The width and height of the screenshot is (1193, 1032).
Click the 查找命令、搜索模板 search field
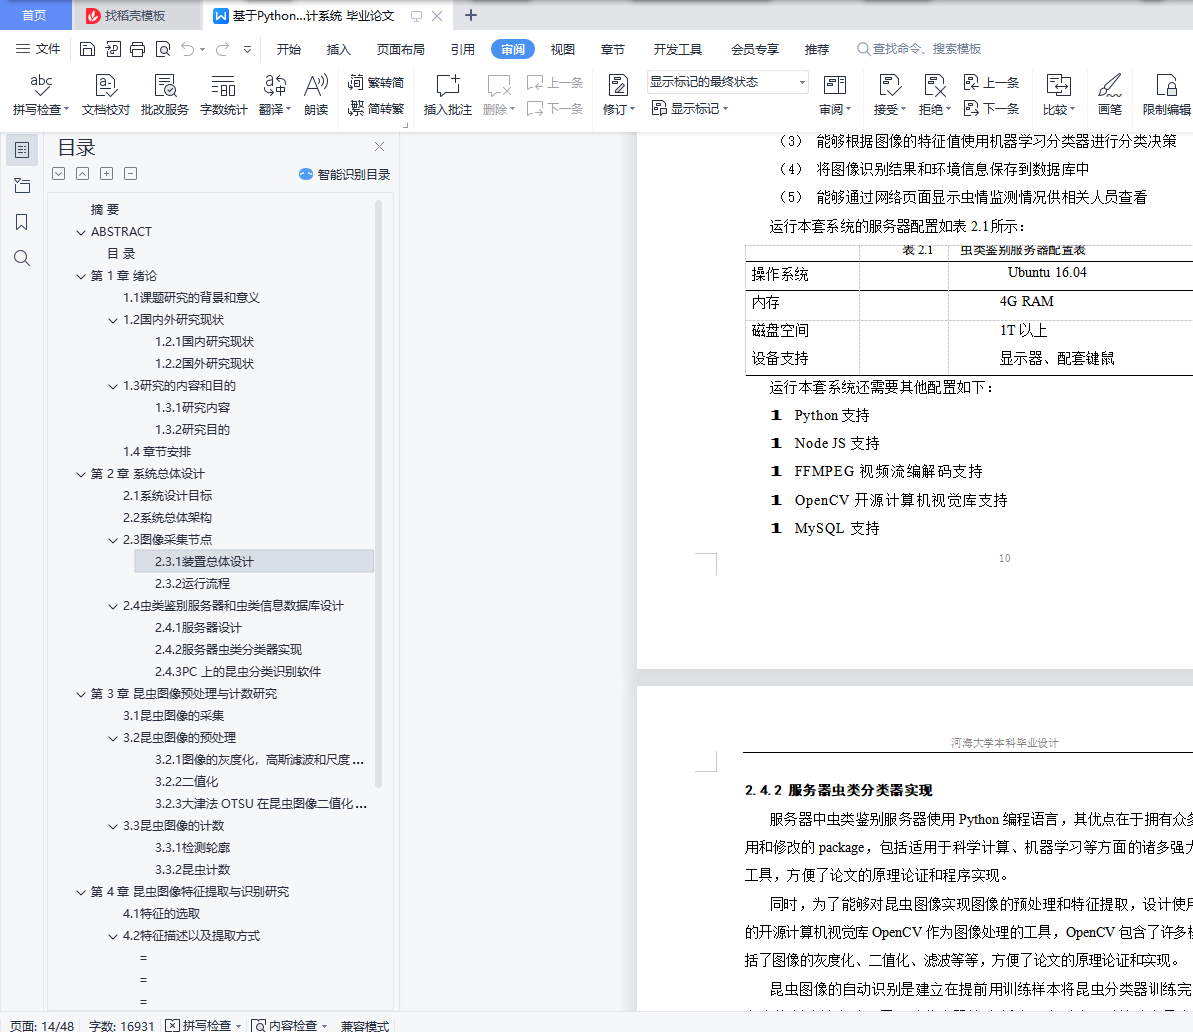[x=919, y=49]
